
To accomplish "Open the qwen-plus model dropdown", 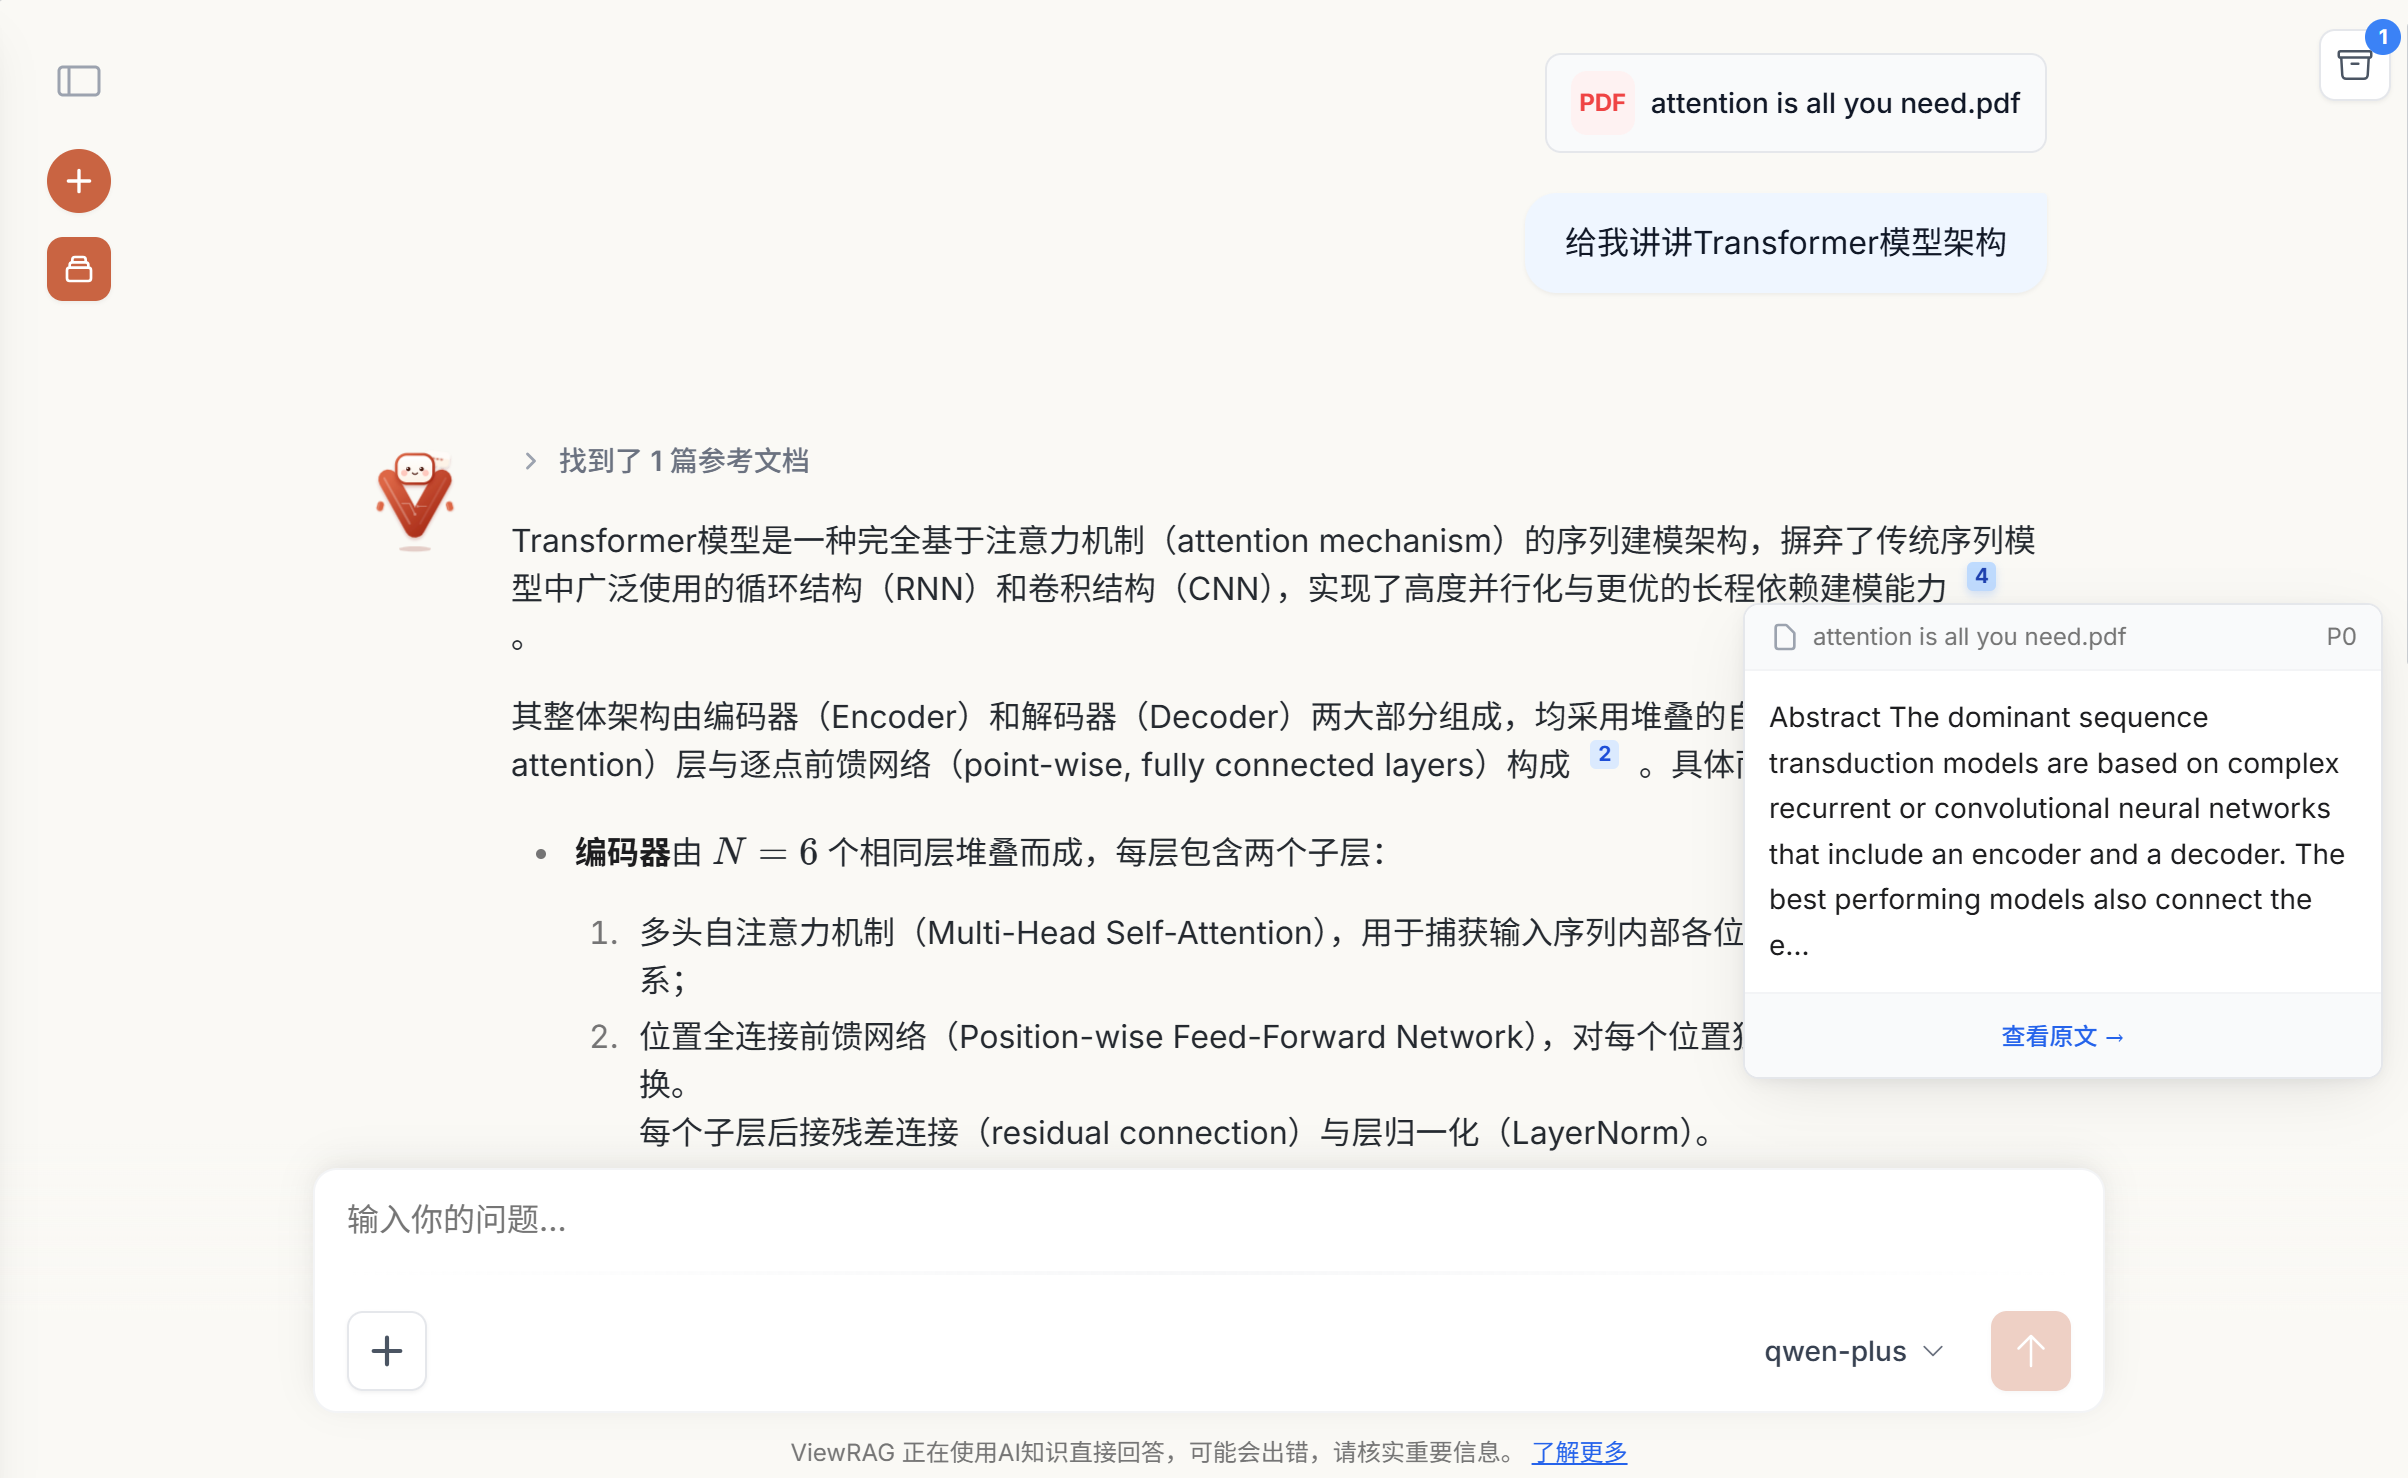I will click(x=1853, y=1351).
